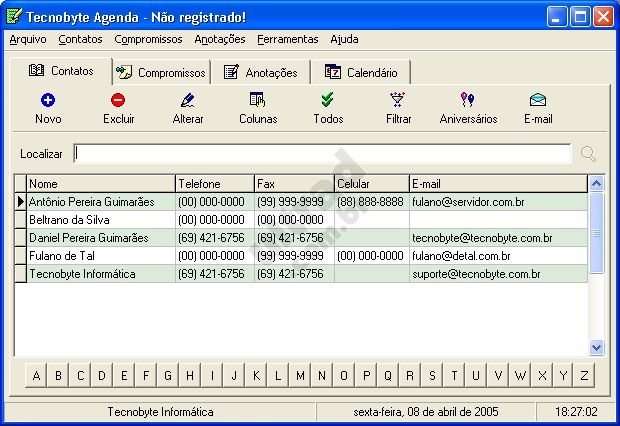Filter contacts by letter D

coord(102,375)
